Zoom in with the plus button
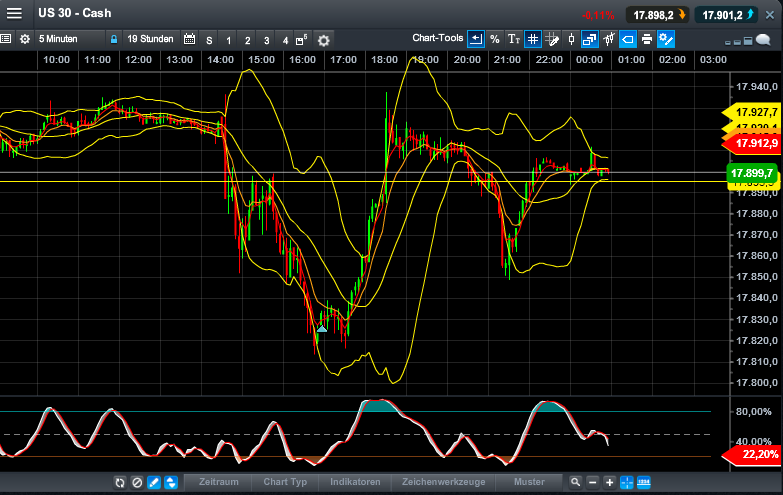 609,483
